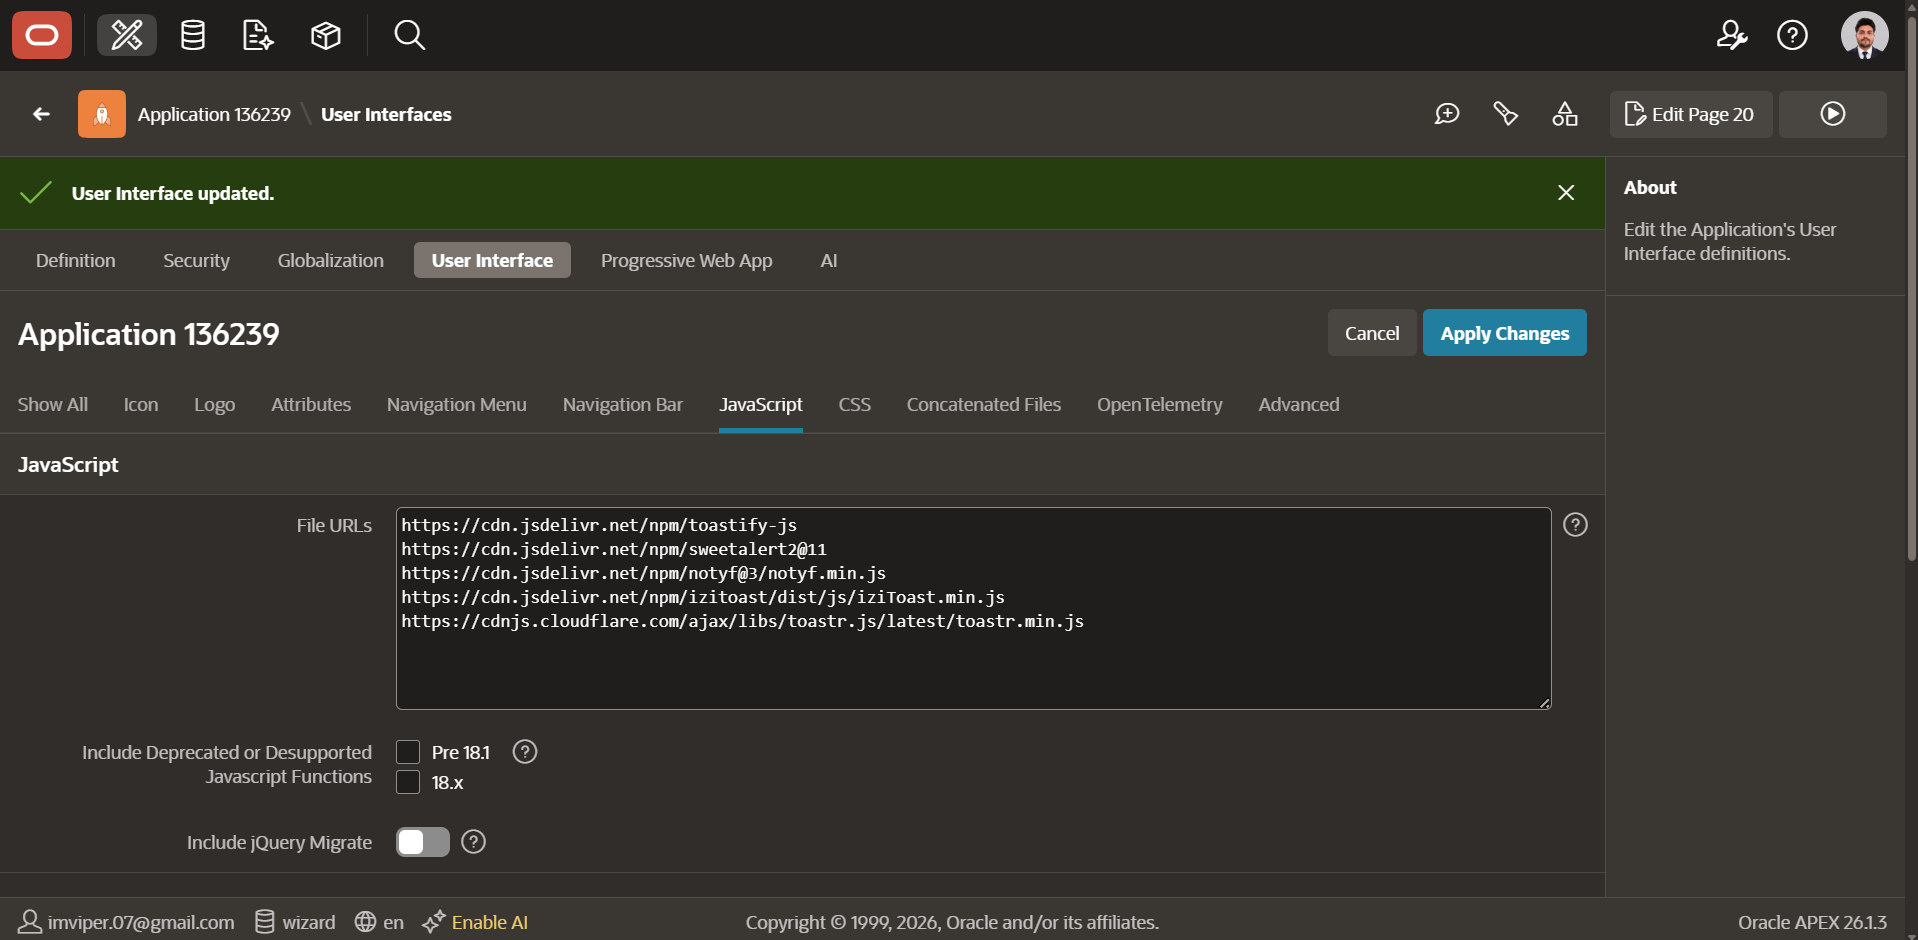Click the user icon beside the email
The width and height of the screenshot is (1918, 940).
[x=30, y=922]
